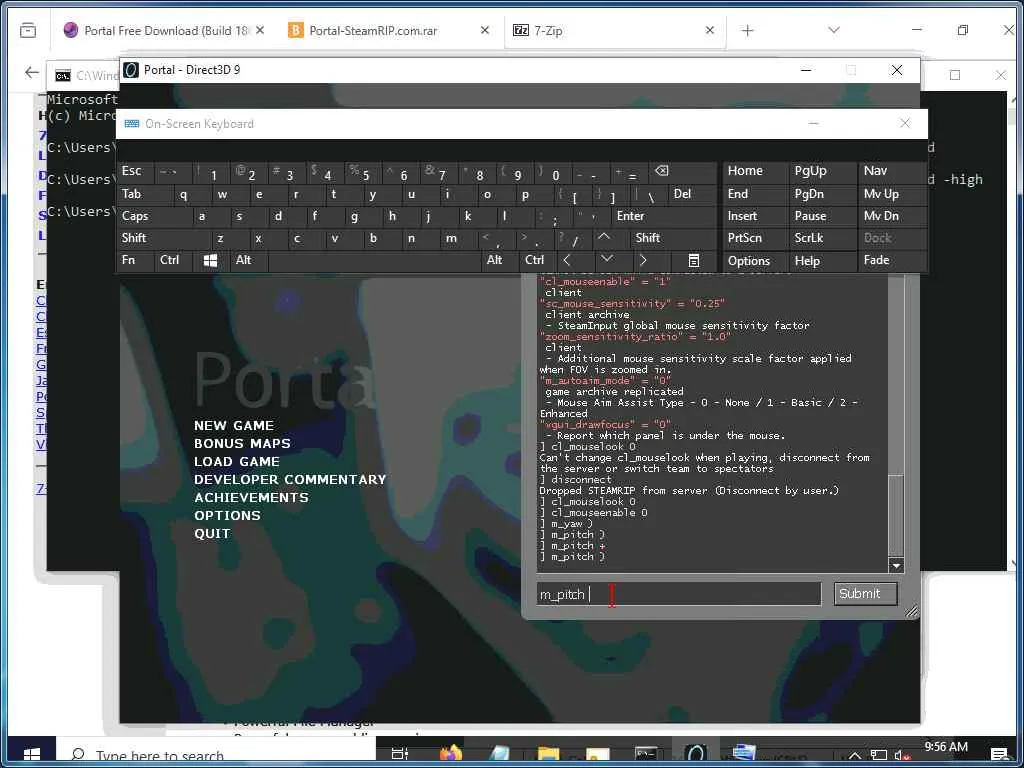Click taskbar search box

pyautogui.click(x=216, y=754)
